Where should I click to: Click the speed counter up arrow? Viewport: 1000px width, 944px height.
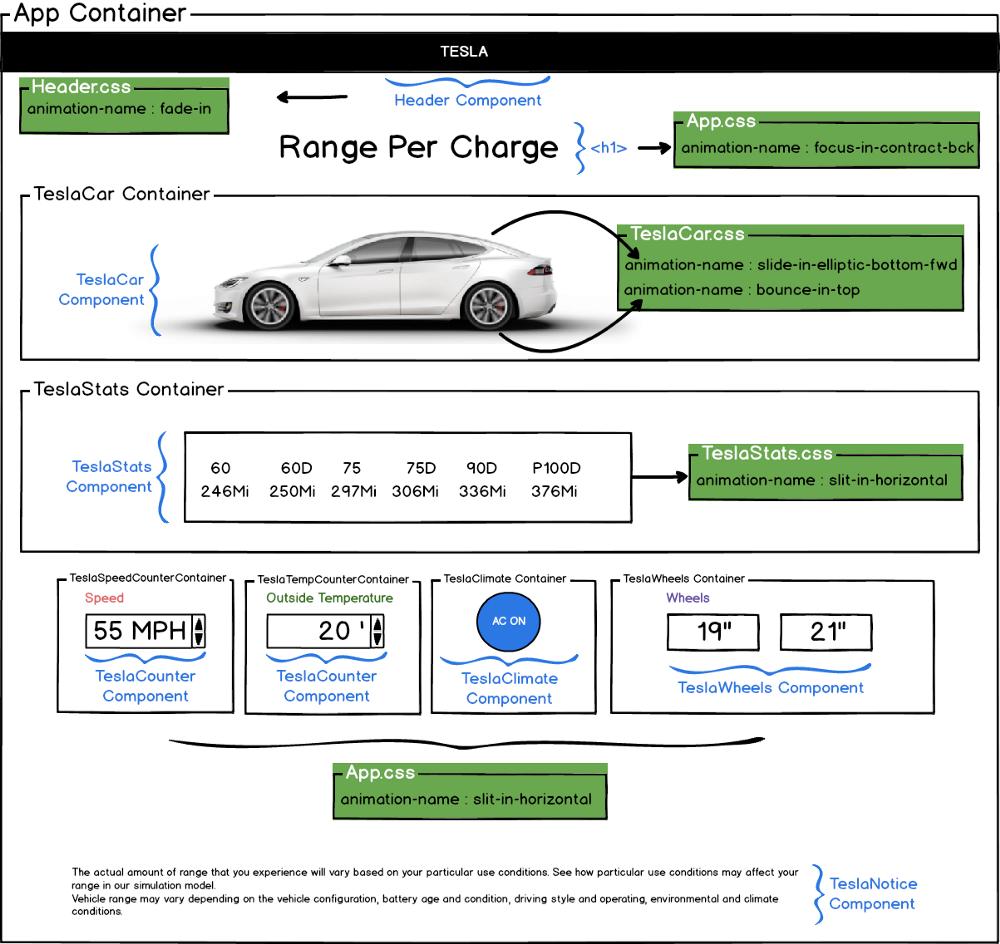[x=198, y=624]
